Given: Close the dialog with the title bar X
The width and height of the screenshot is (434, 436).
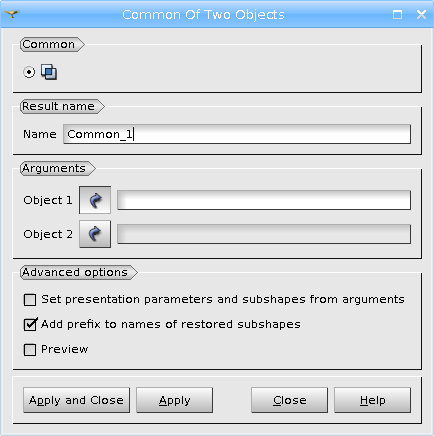Looking at the screenshot, I should [x=421, y=15].
